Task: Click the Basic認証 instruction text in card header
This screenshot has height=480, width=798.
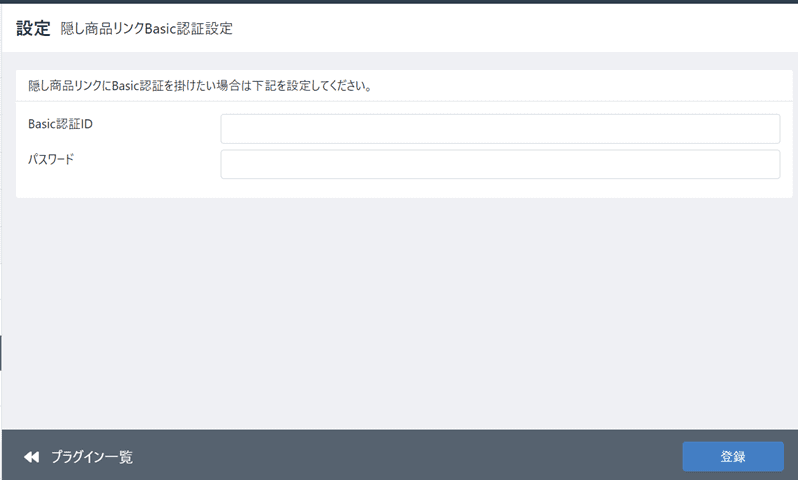Action: (200, 86)
